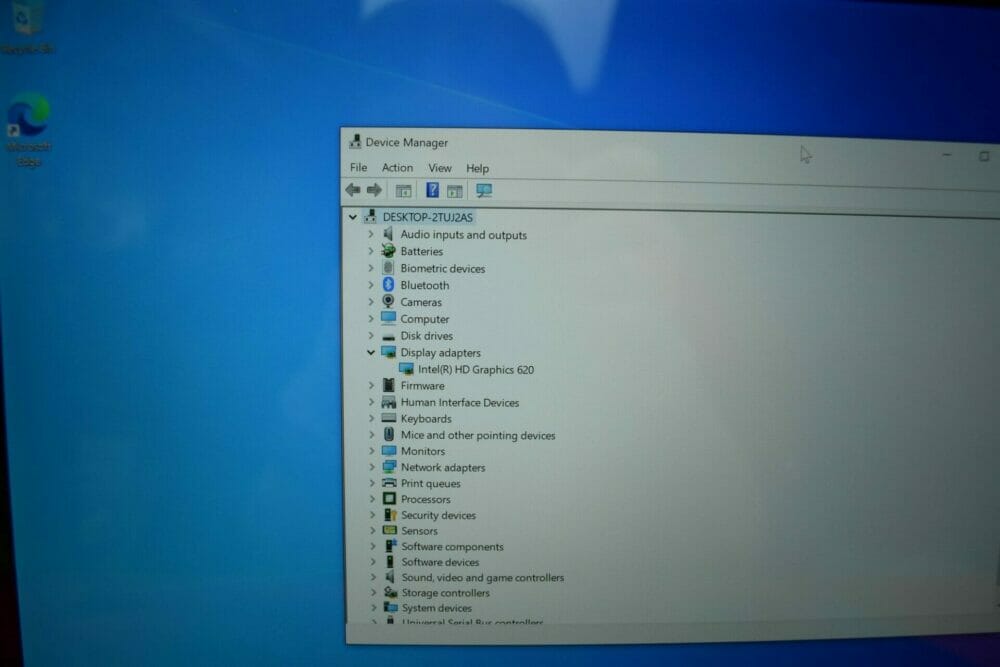Click the Audio inputs speaker icon
This screenshot has height=667, width=1000.
pyautogui.click(x=388, y=234)
